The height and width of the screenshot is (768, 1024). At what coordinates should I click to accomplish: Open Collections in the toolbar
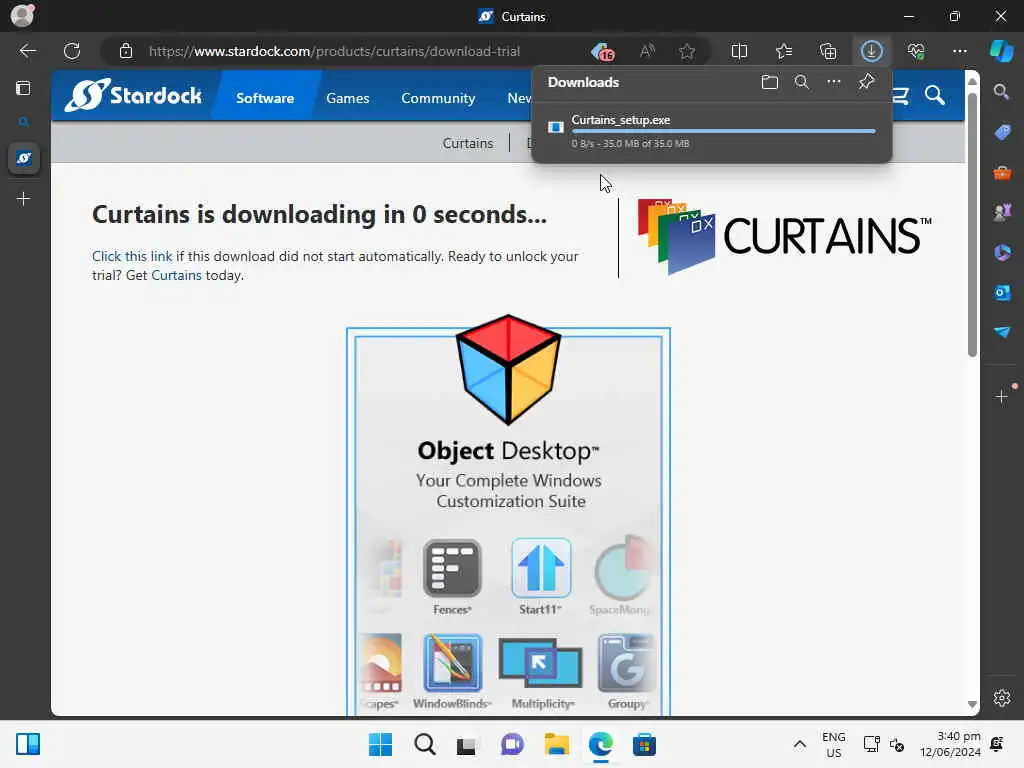[x=828, y=51]
